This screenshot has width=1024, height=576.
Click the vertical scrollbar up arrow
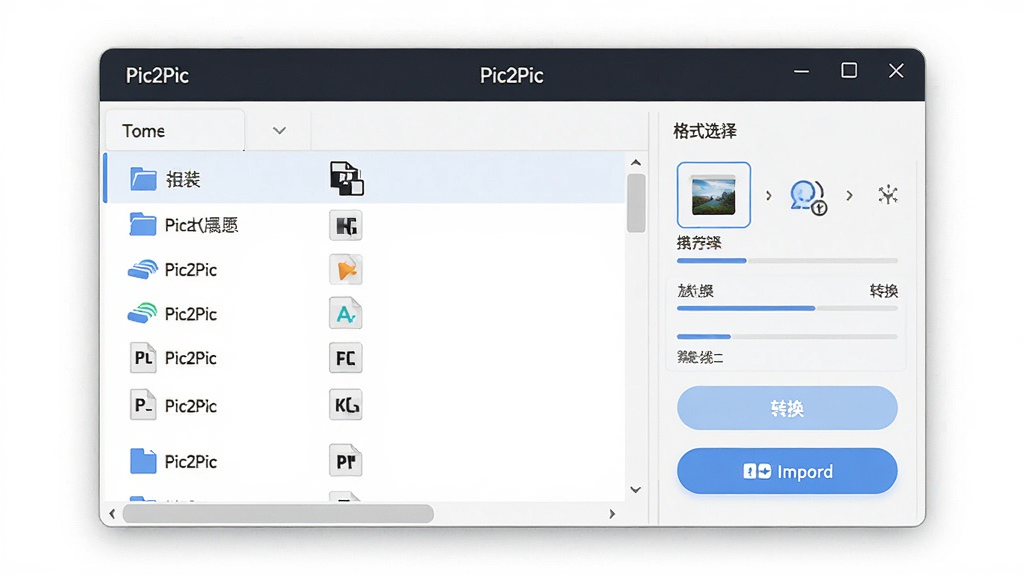pyautogui.click(x=635, y=162)
